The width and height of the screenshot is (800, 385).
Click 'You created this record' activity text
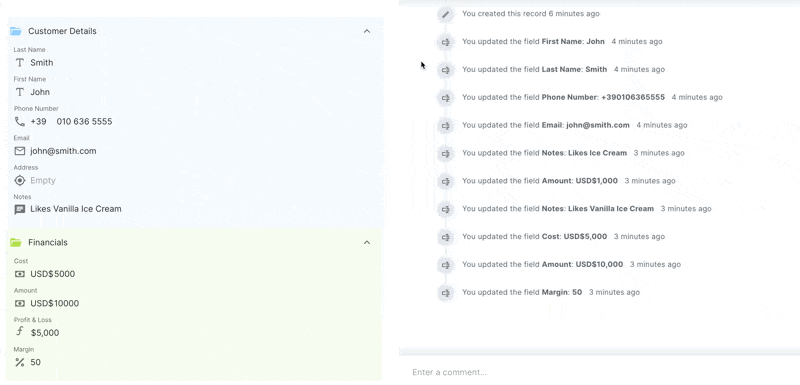tap(504, 14)
